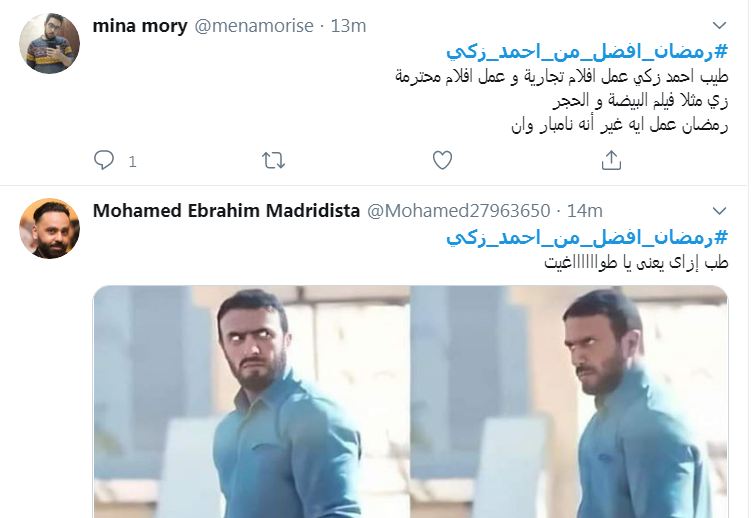Open Mohamed Ebrahim Madridista's profile avatar
The image size is (751, 518).
(49, 228)
